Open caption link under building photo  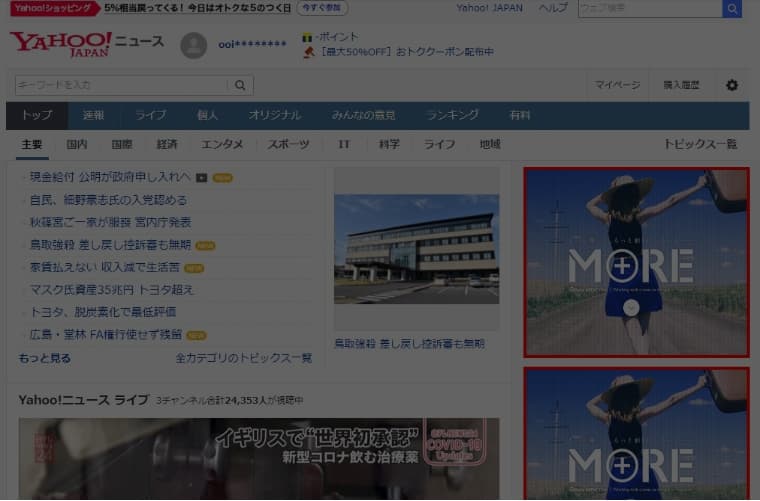[x=410, y=344]
